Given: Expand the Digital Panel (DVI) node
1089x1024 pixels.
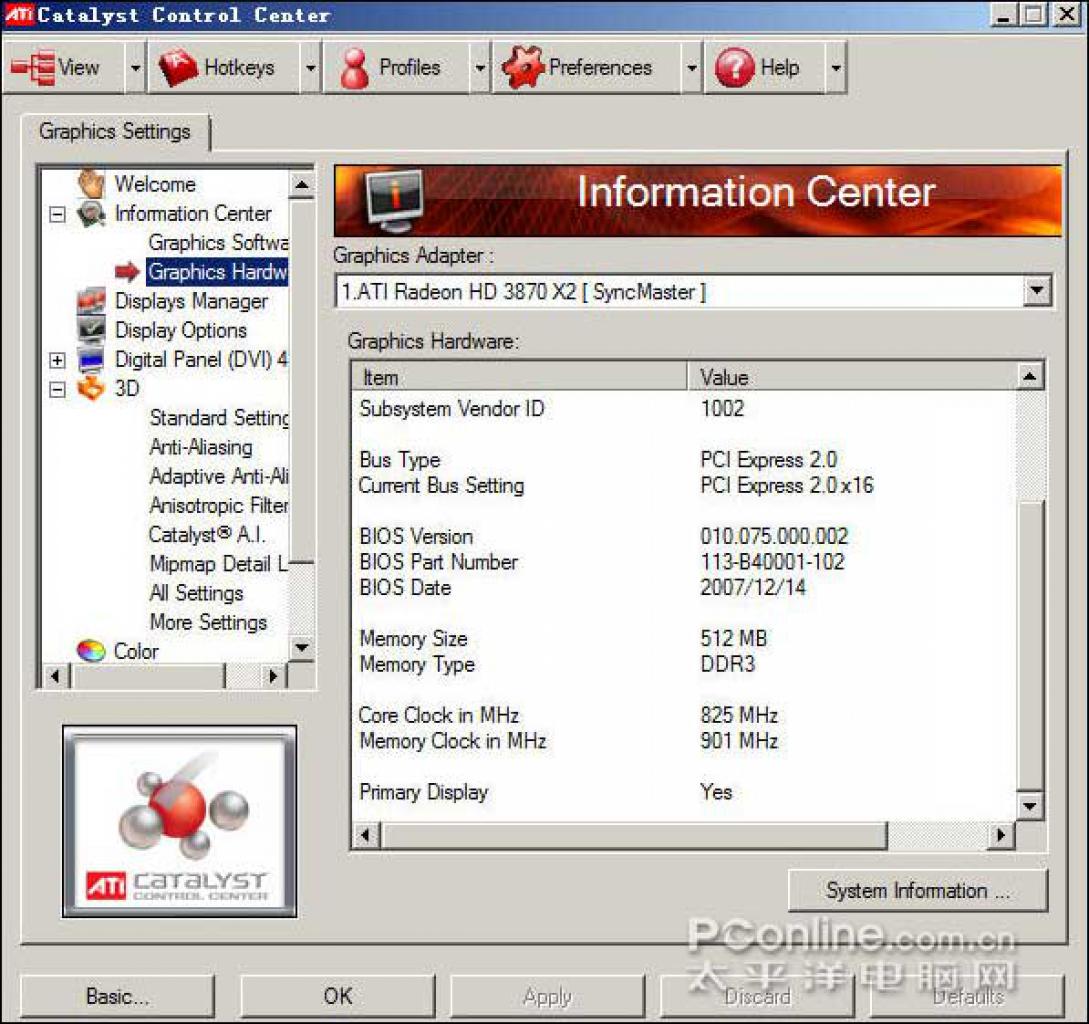Looking at the screenshot, I should (58, 360).
